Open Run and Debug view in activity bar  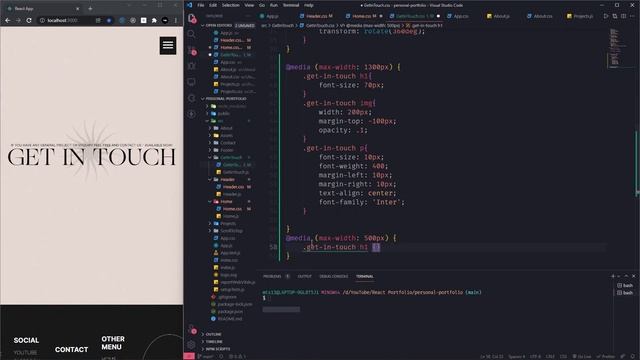[x=191, y=66]
